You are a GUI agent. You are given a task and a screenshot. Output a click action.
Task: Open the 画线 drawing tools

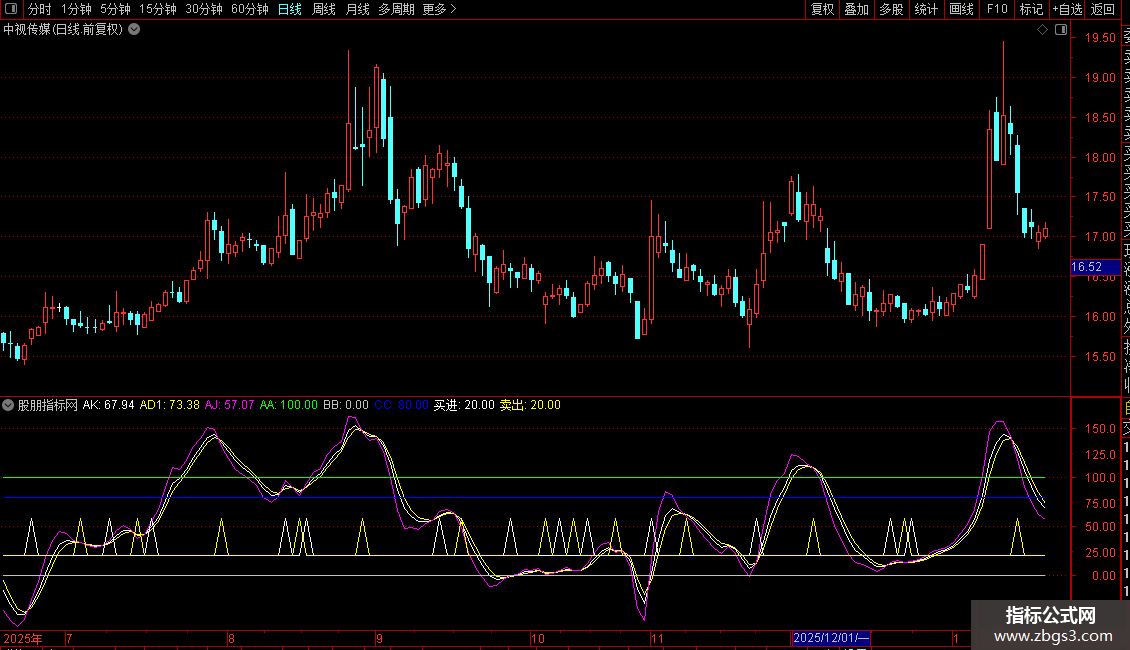961,9
